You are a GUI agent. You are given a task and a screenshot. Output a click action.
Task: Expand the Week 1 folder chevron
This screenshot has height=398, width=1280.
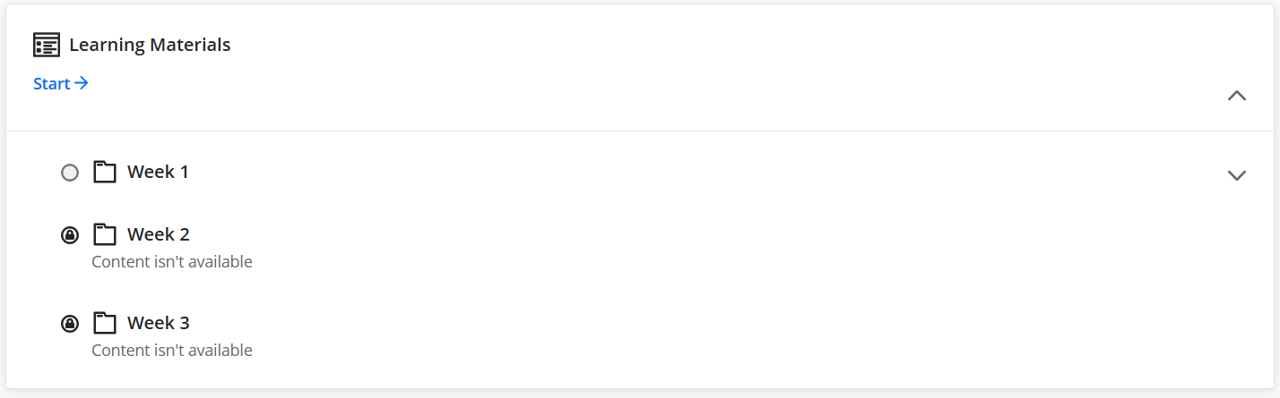coord(1237,175)
